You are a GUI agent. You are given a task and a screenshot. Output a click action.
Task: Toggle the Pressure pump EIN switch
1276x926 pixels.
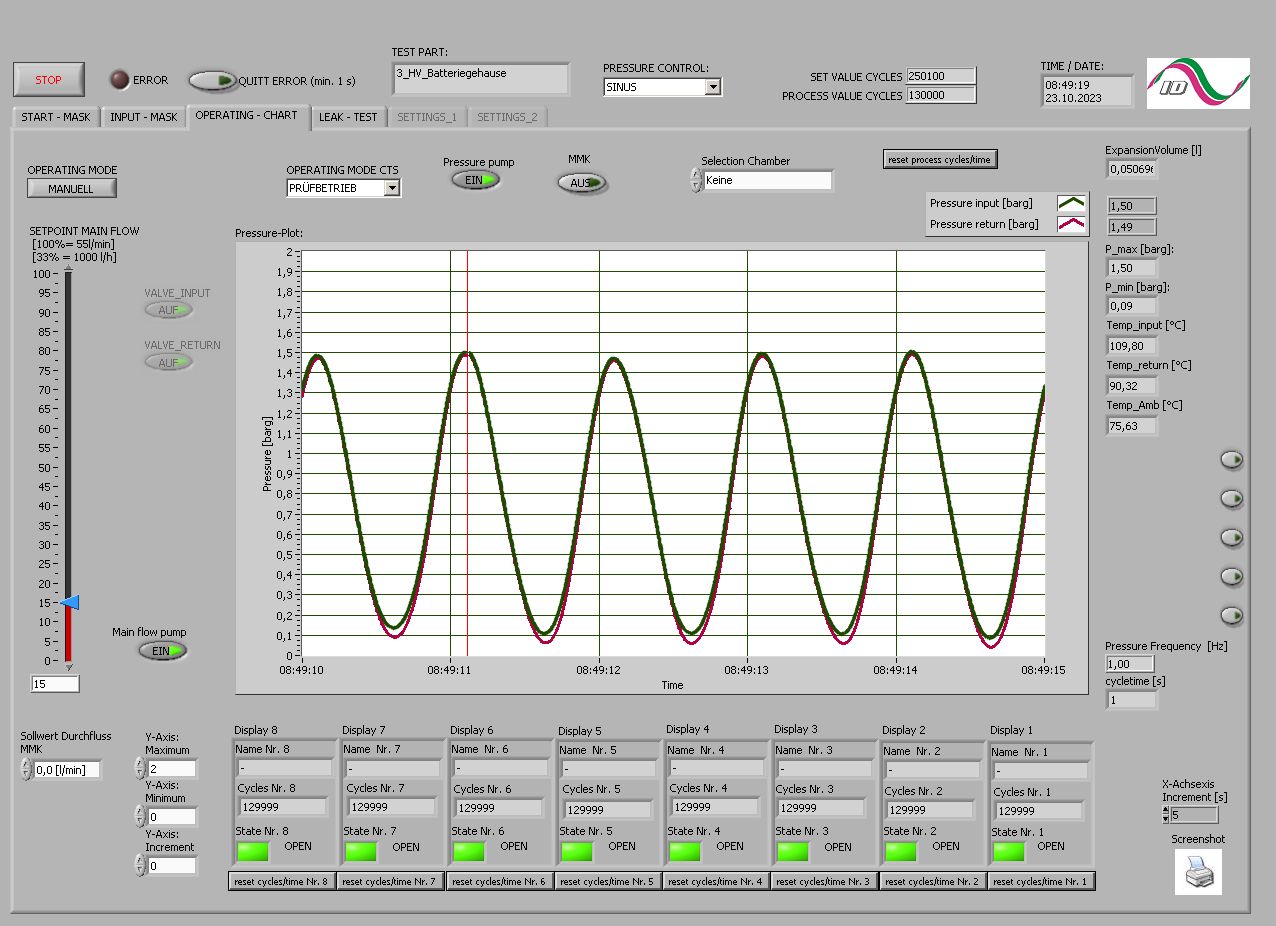(x=475, y=180)
